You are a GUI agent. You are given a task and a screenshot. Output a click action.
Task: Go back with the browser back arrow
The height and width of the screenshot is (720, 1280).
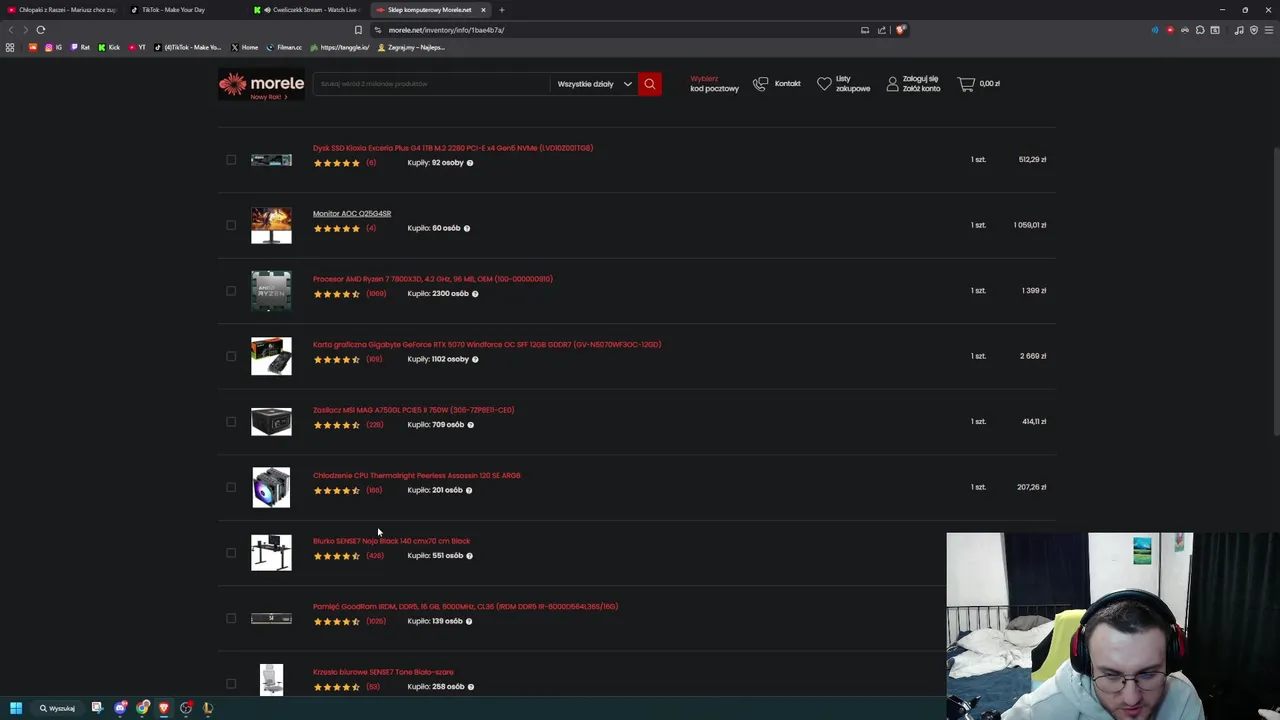click(11, 30)
